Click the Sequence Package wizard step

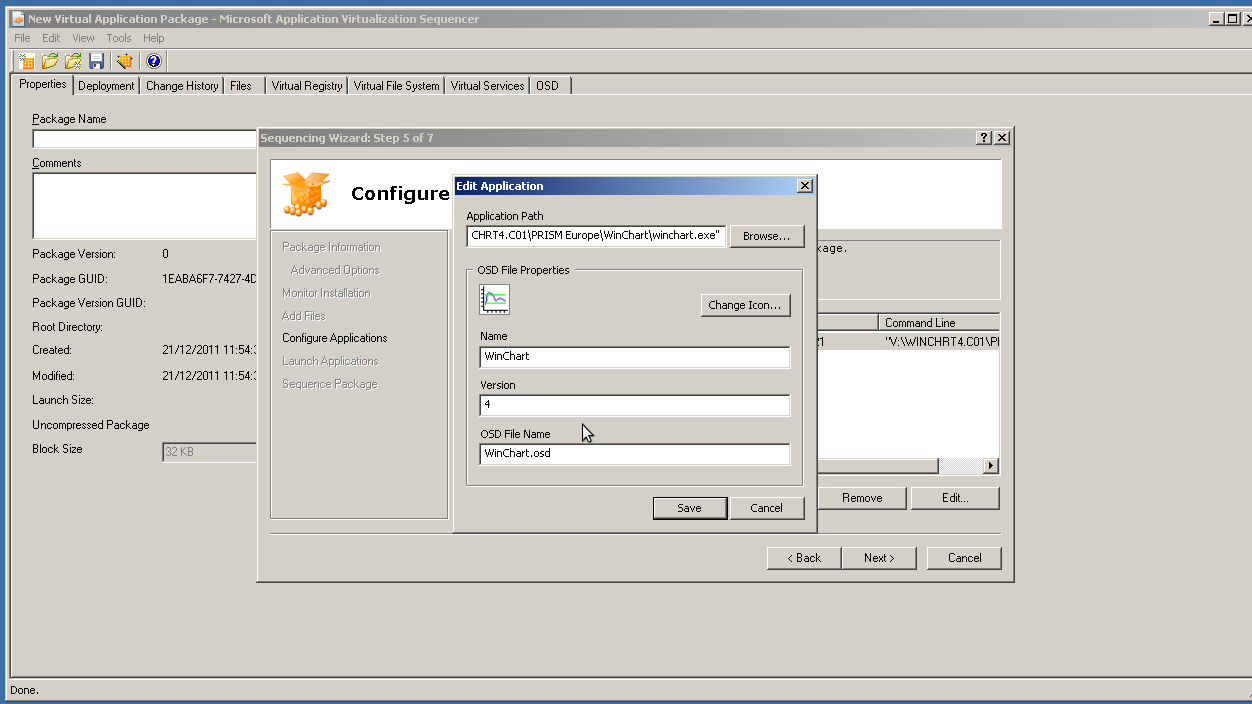click(x=330, y=384)
